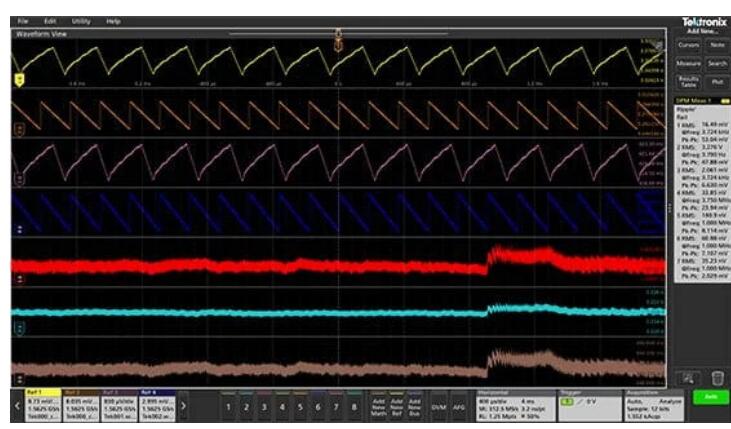Select the Ref 1 badge
The image size is (731, 429).
(43, 405)
